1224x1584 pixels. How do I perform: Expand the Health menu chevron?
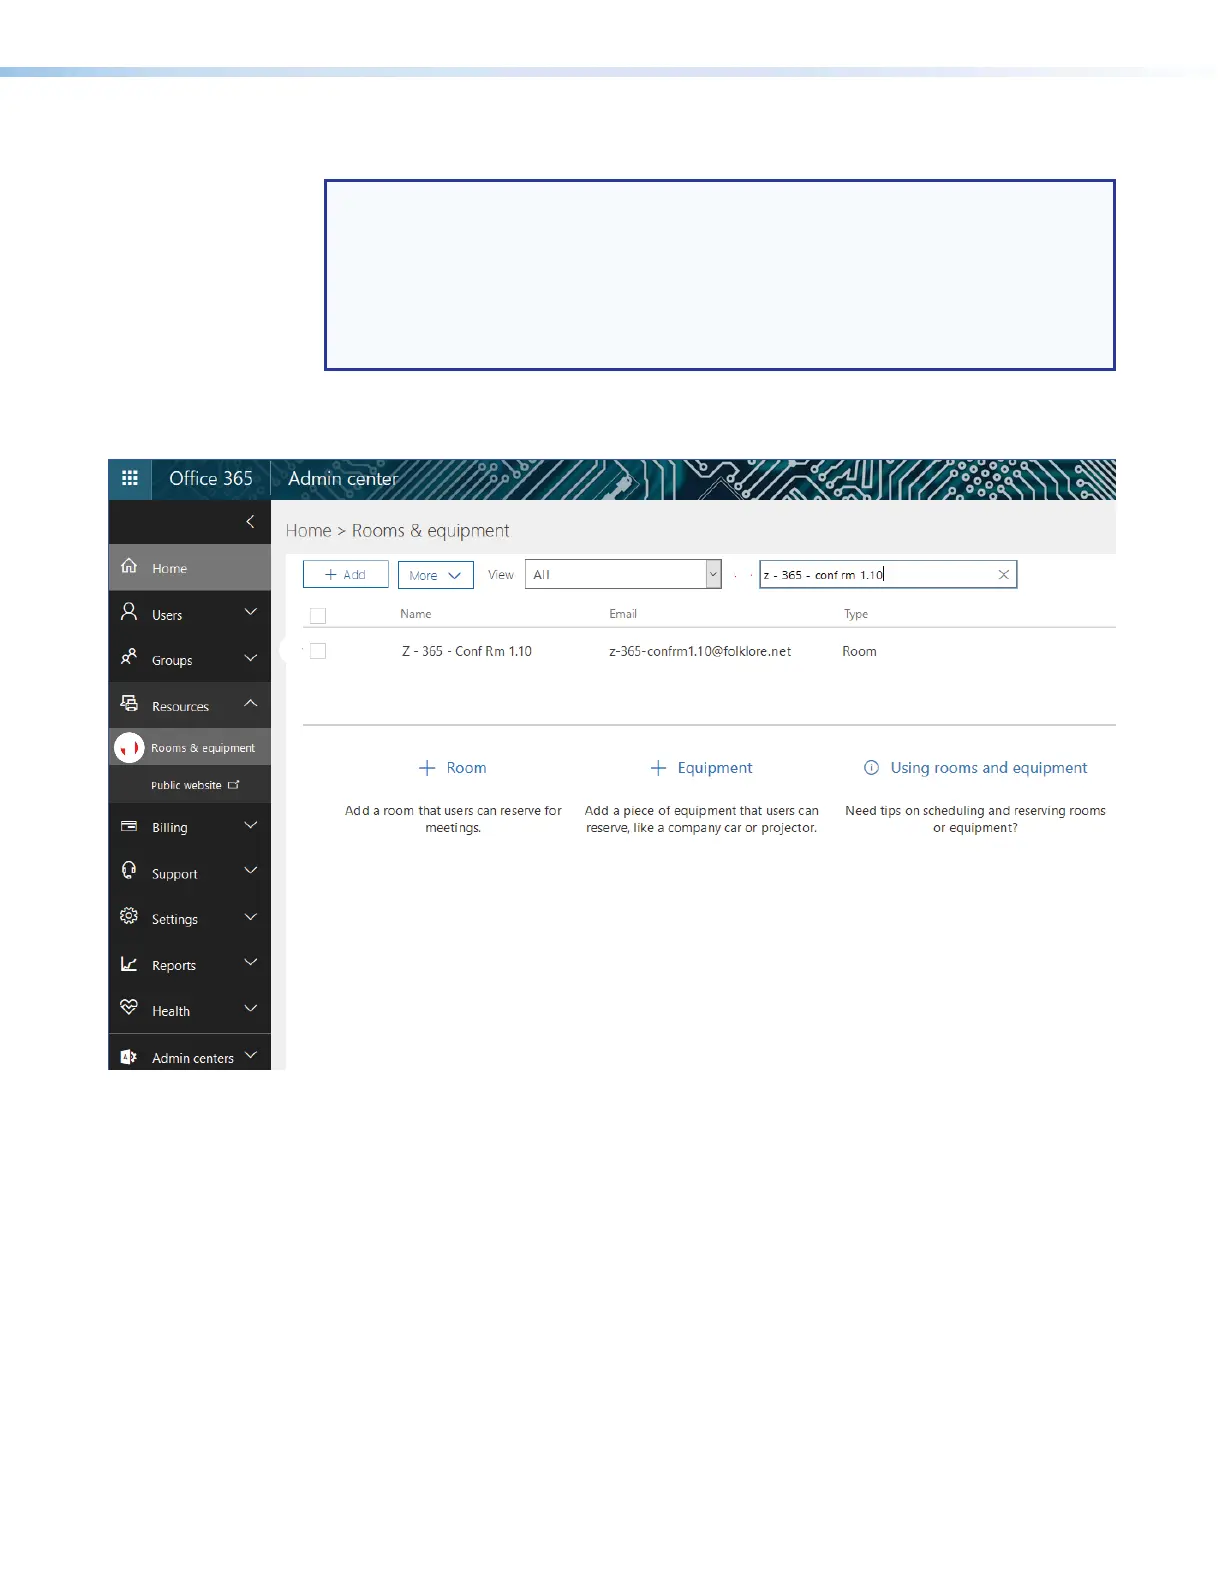pyautogui.click(x=251, y=1008)
